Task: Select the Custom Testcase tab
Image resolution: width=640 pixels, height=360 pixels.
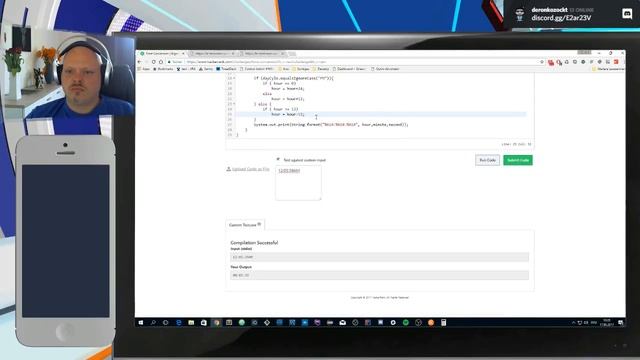Action: [245, 225]
